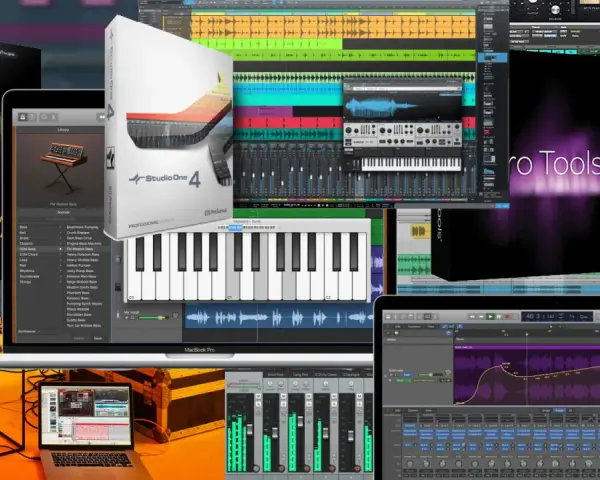This screenshot has width=600, height=480.
Task: Click the rewind button in Logic's transport
Action: point(472,317)
